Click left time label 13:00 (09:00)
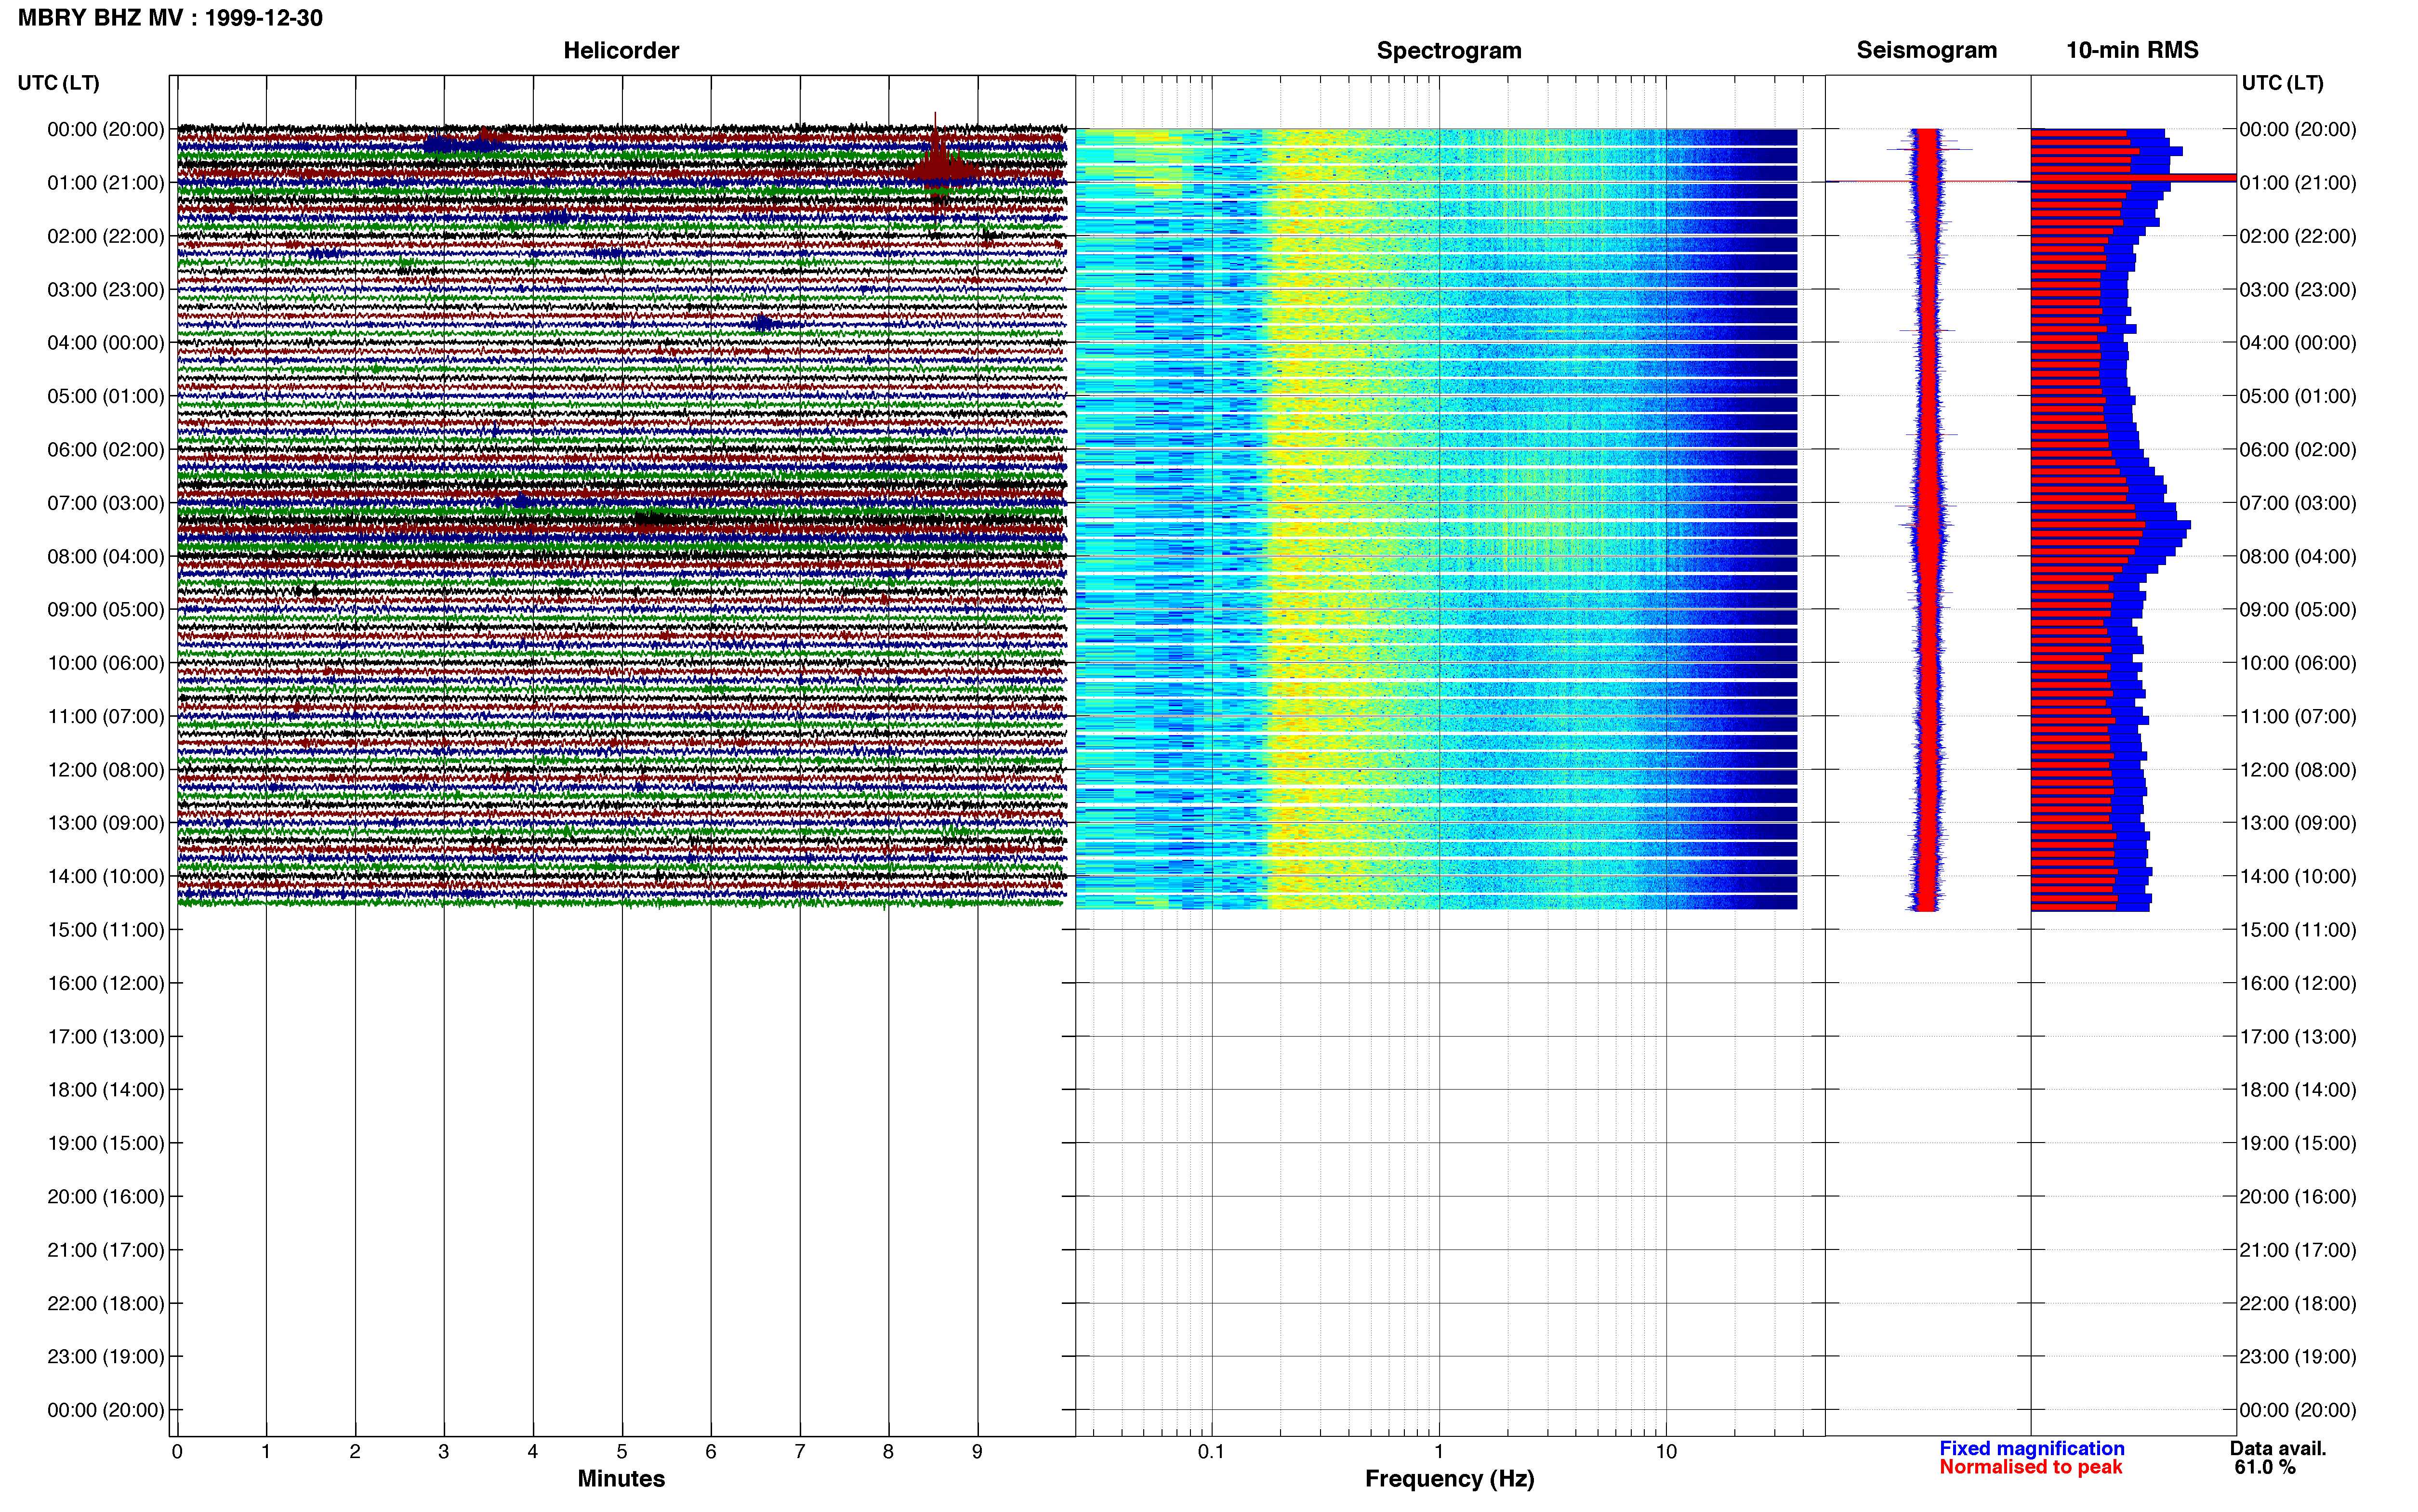Image resolution: width=2418 pixels, height=1512 pixels. click(106, 823)
